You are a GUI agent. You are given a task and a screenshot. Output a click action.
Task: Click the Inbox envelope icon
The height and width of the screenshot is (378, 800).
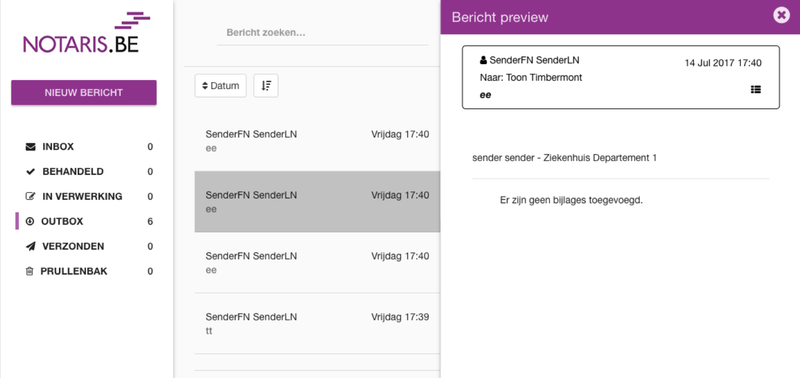tap(30, 147)
